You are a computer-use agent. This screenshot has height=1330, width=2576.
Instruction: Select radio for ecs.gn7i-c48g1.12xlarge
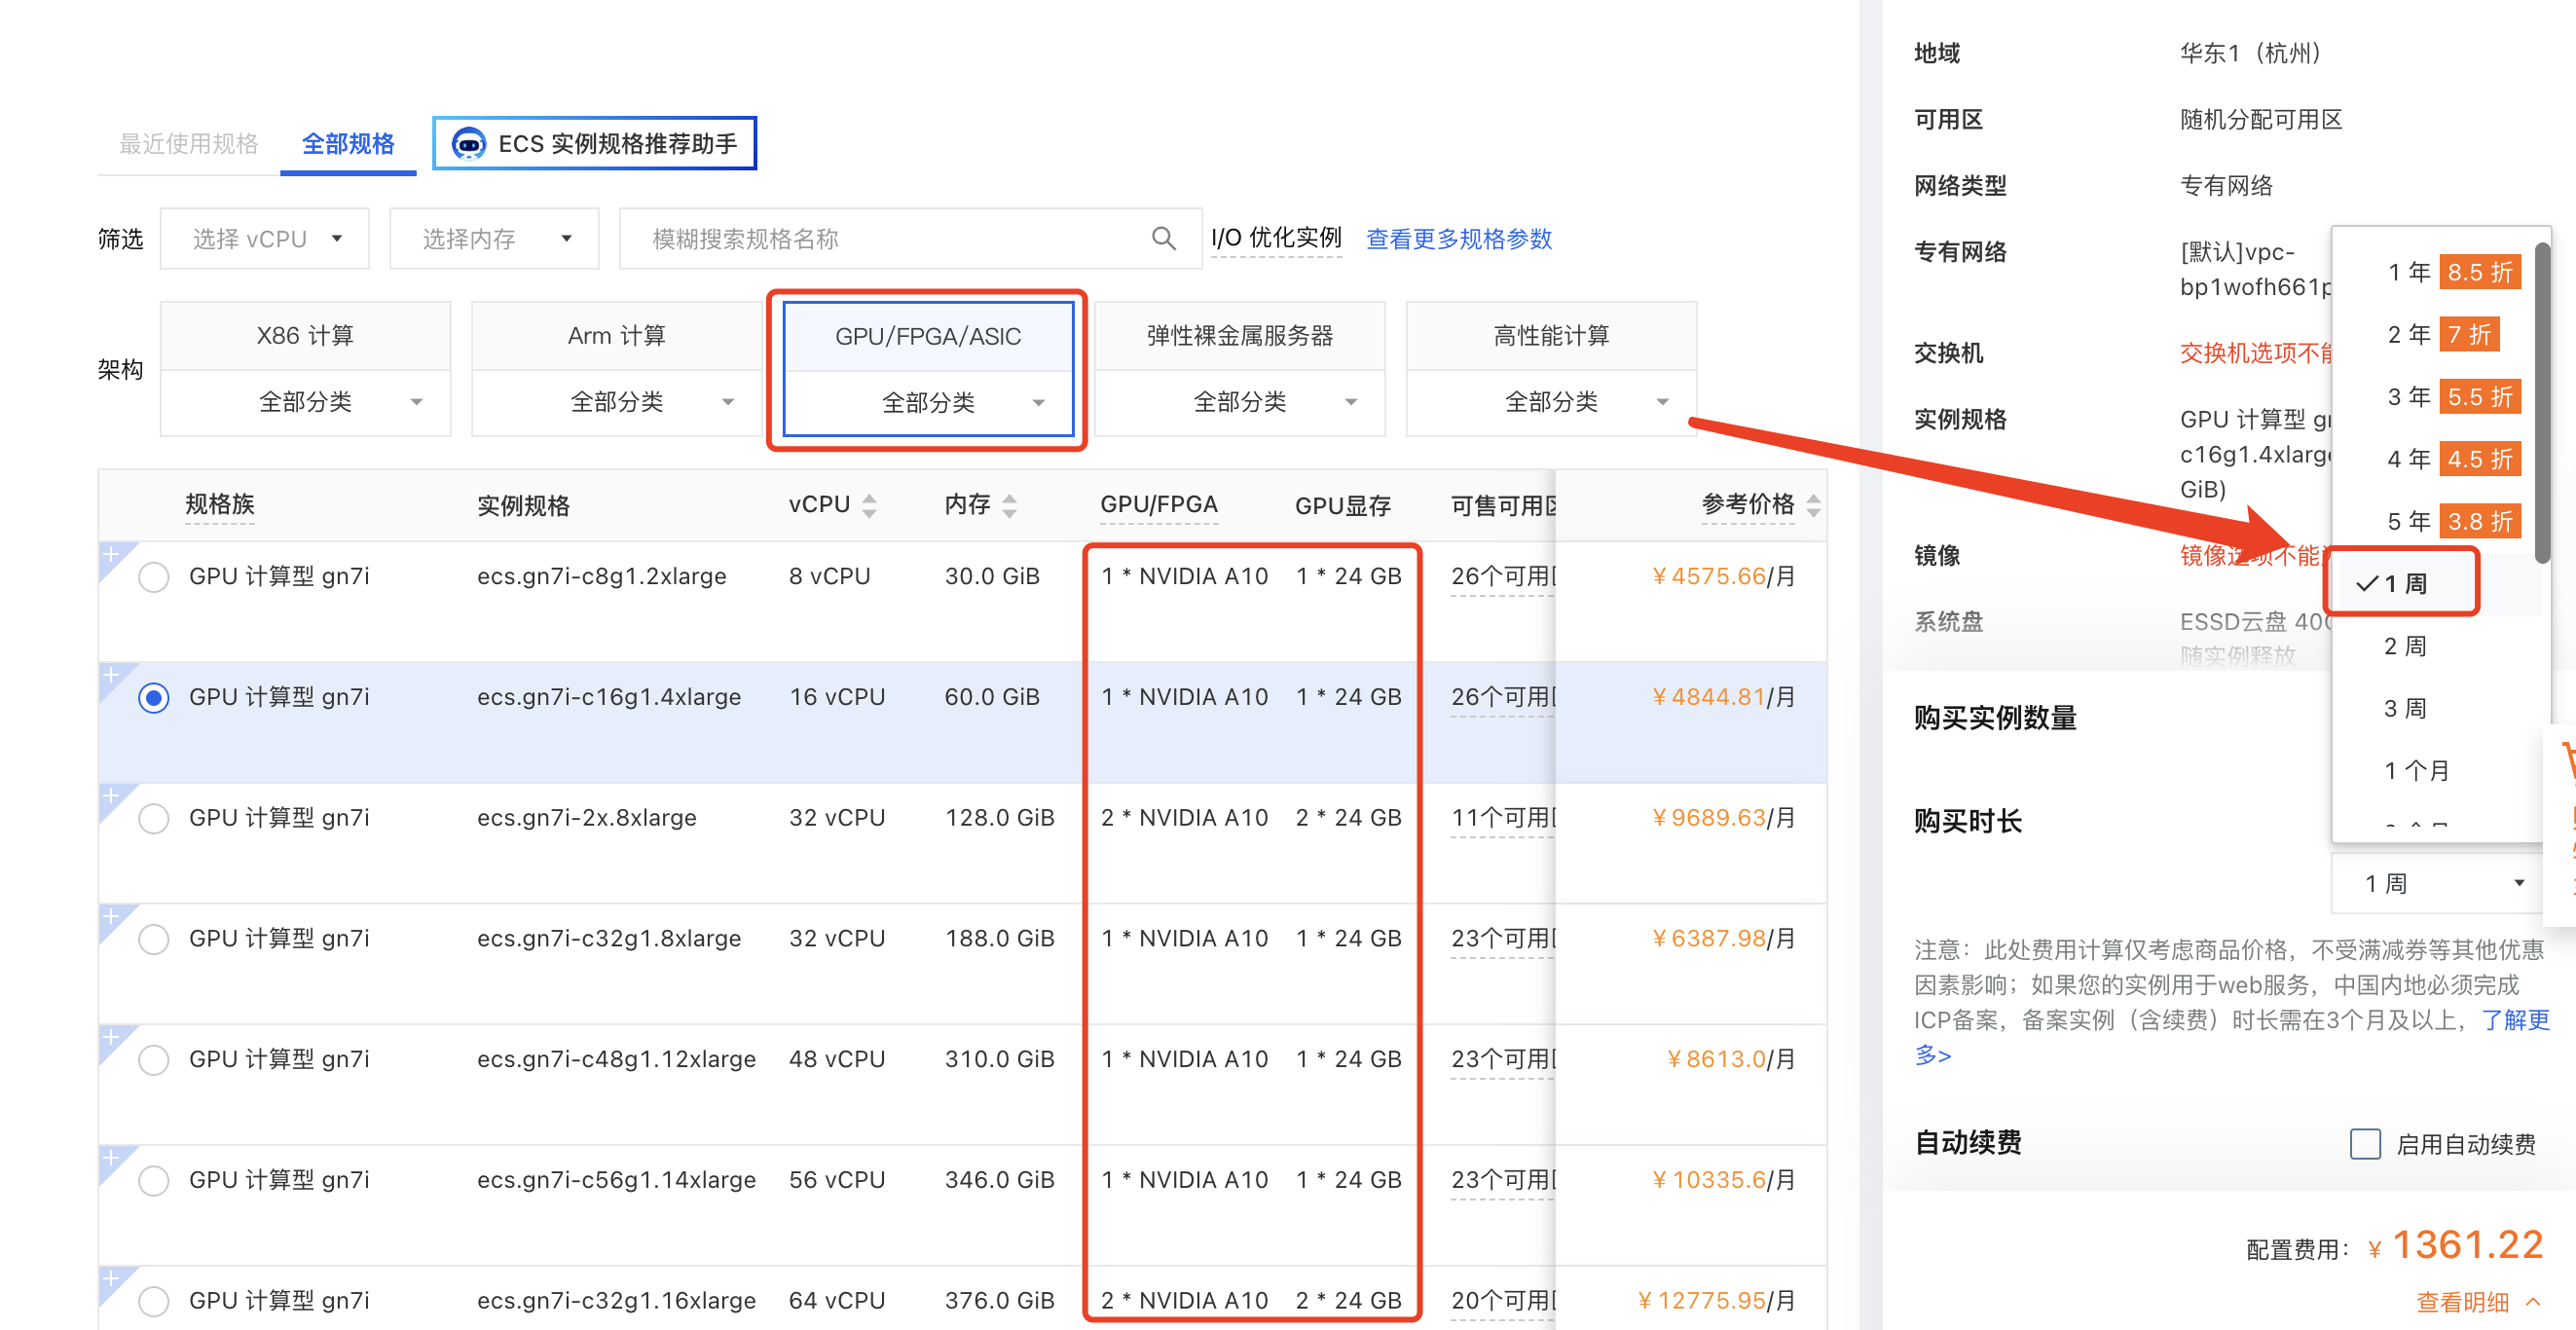coord(154,1060)
